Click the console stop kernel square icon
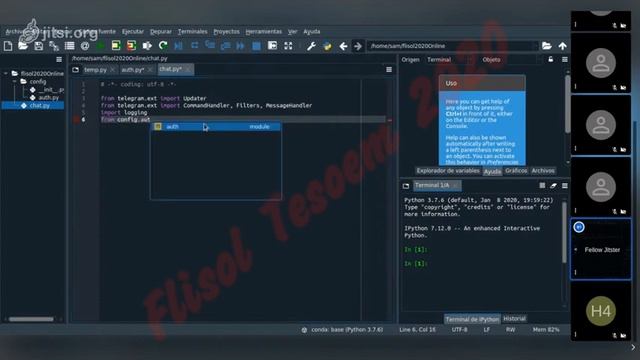Screen dimensions: 640x360 point(542,185)
